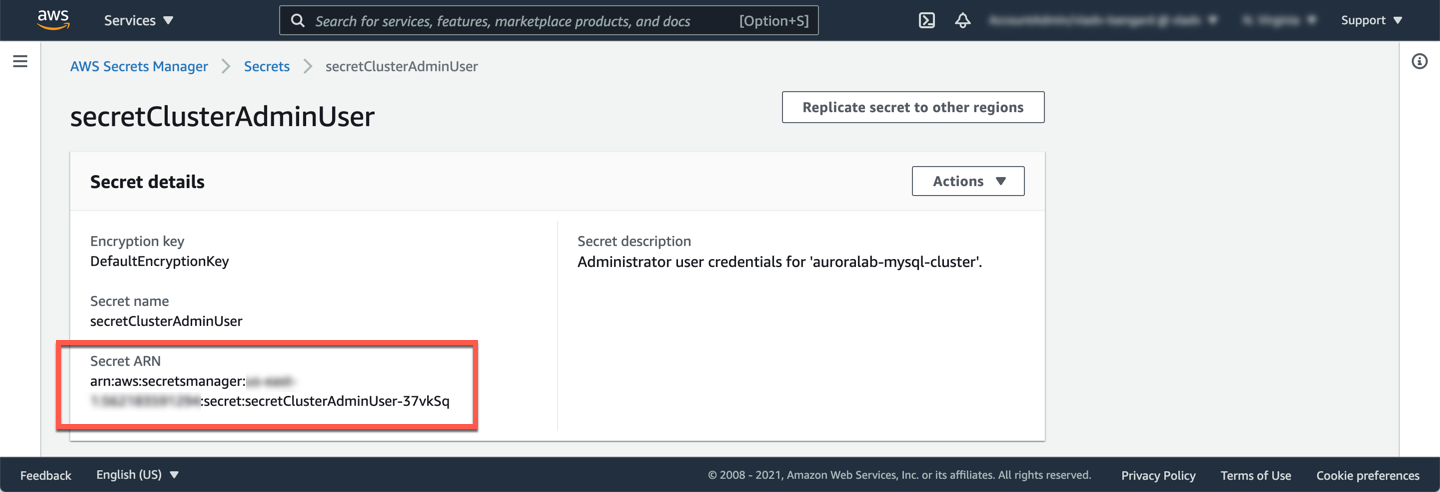
Task: Open the English (US) language selector
Action: pos(137,475)
